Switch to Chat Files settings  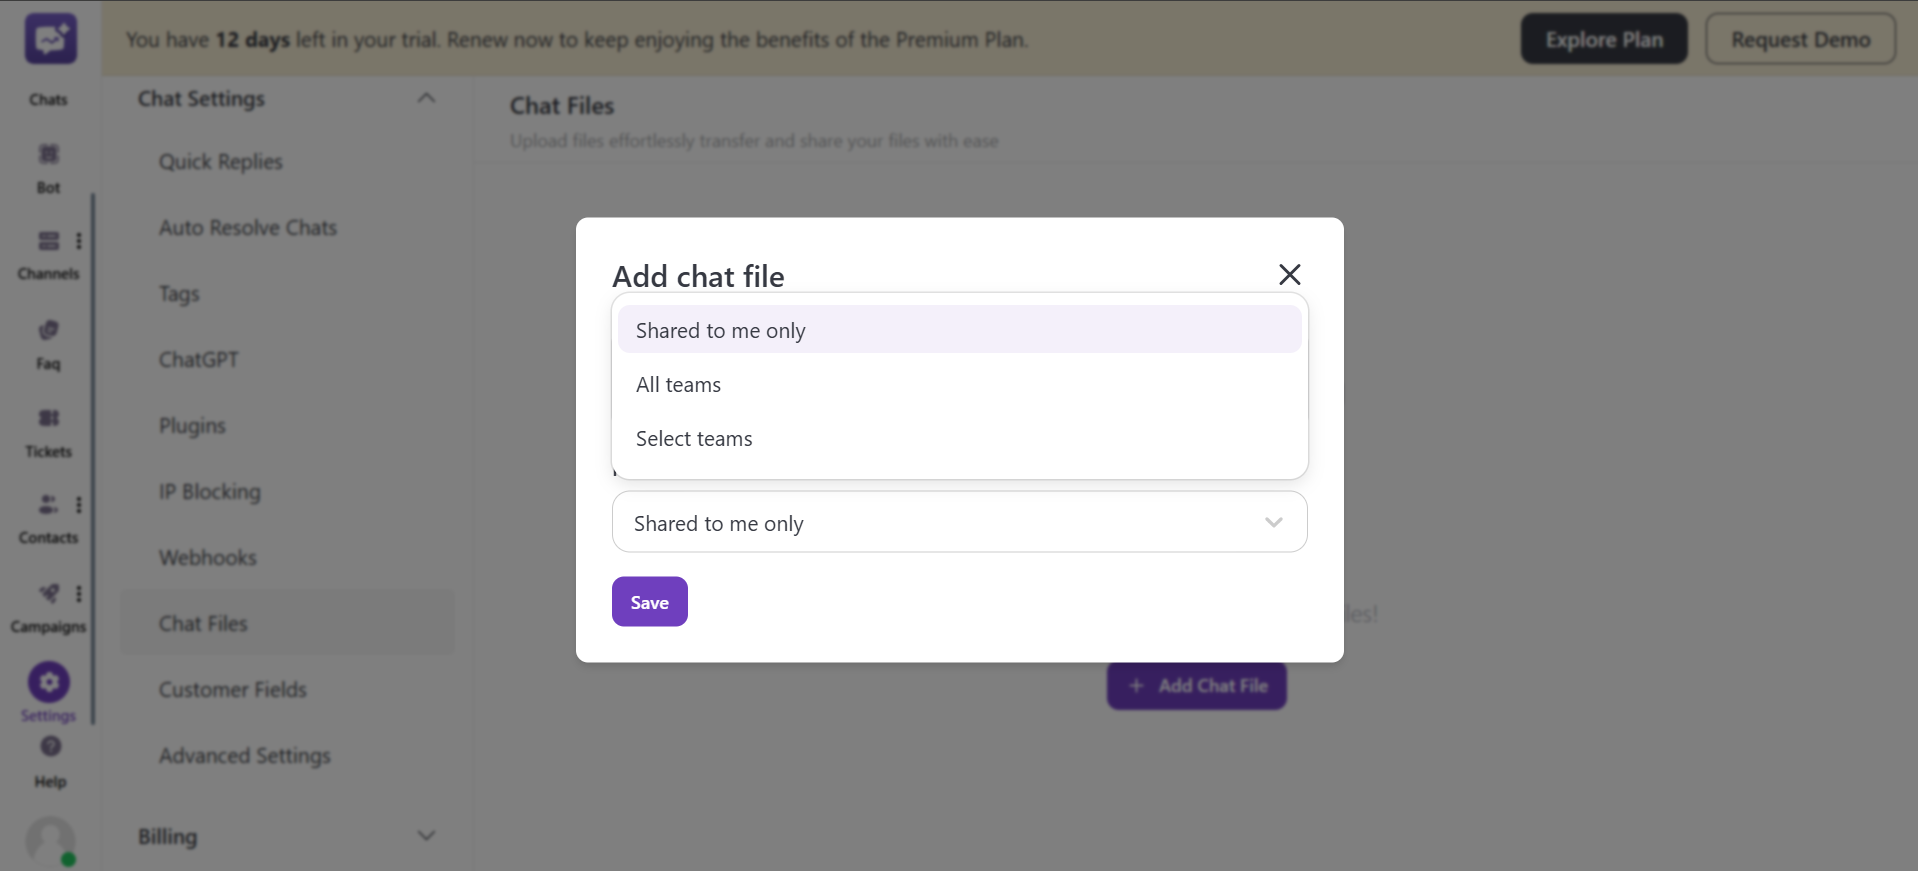point(203,623)
